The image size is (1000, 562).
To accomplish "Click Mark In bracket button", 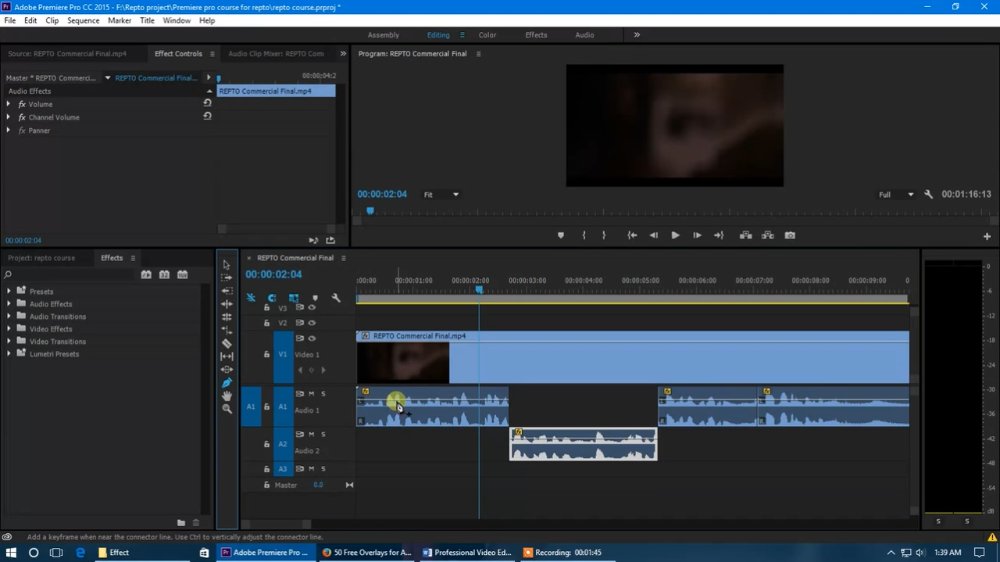I will tap(584, 235).
